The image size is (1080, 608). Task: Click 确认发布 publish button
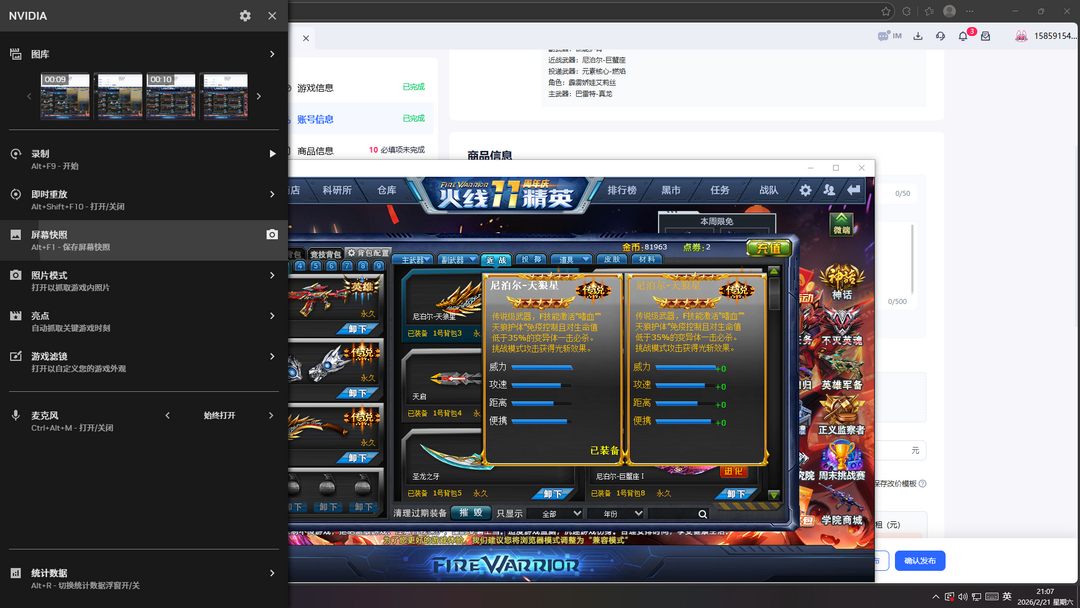coord(920,560)
